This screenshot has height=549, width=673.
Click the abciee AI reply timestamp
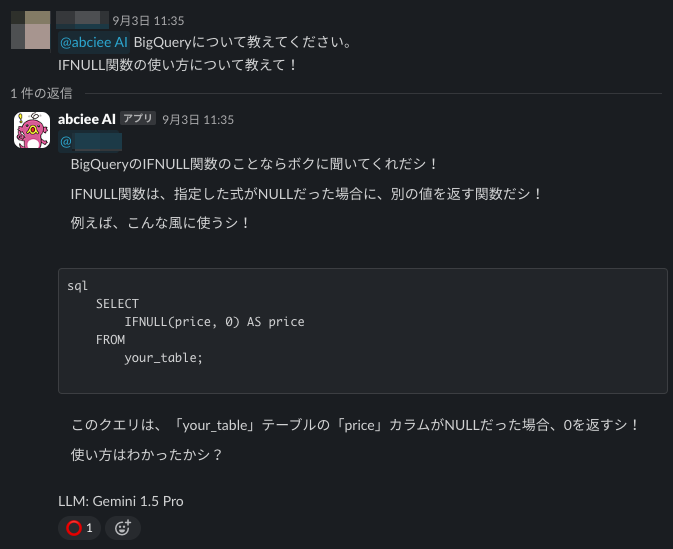[x=198, y=119]
